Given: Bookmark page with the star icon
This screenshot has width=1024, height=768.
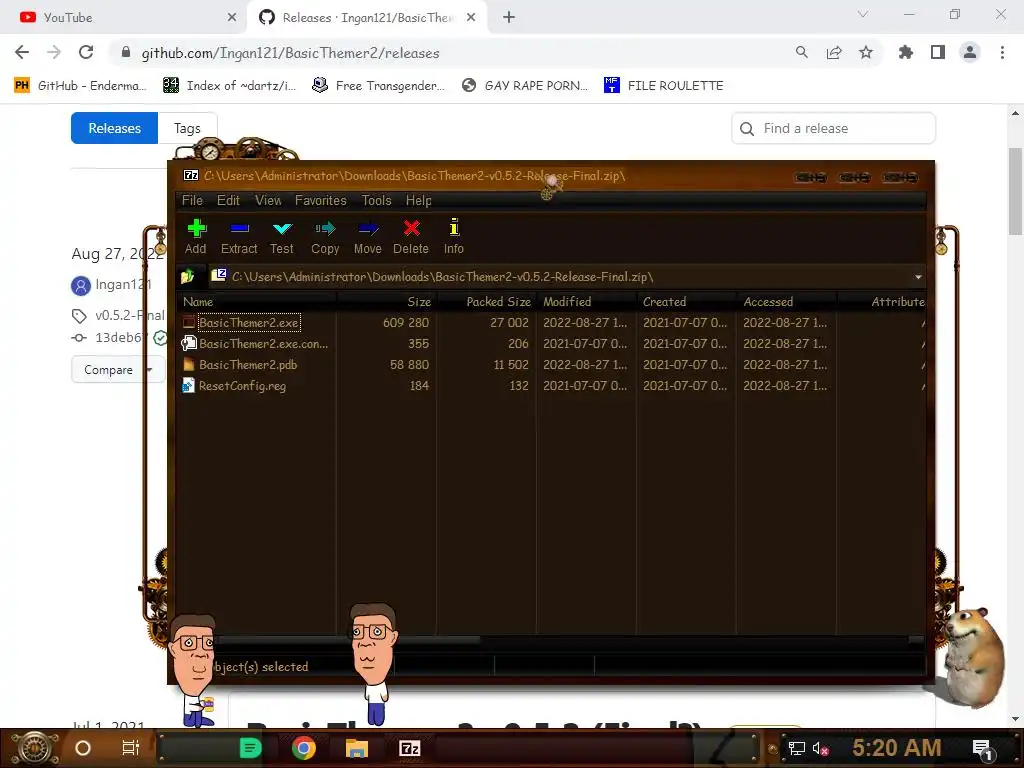Looking at the screenshot, I should coord(865,53).
